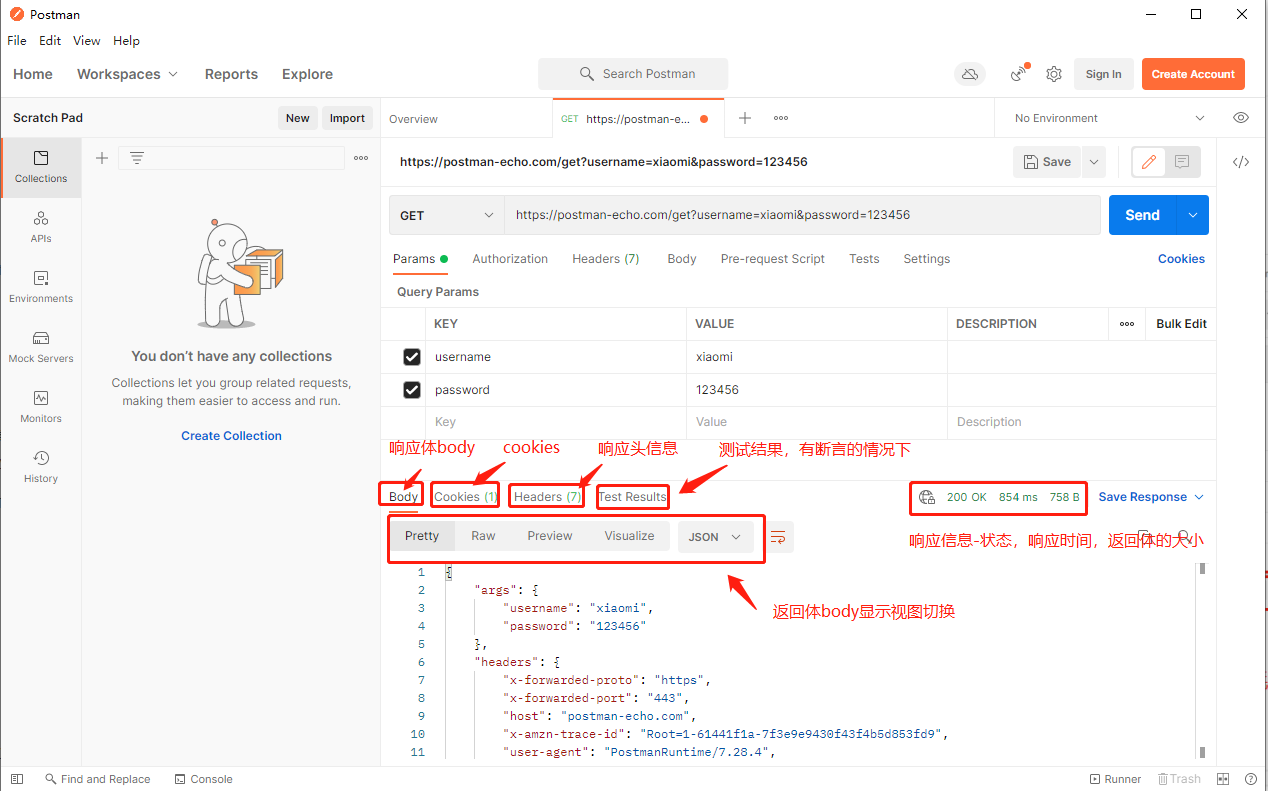Viewport: 1268px width, 791px height.
Task: Open the Send options dropdown arrow
Action: 1192,215
